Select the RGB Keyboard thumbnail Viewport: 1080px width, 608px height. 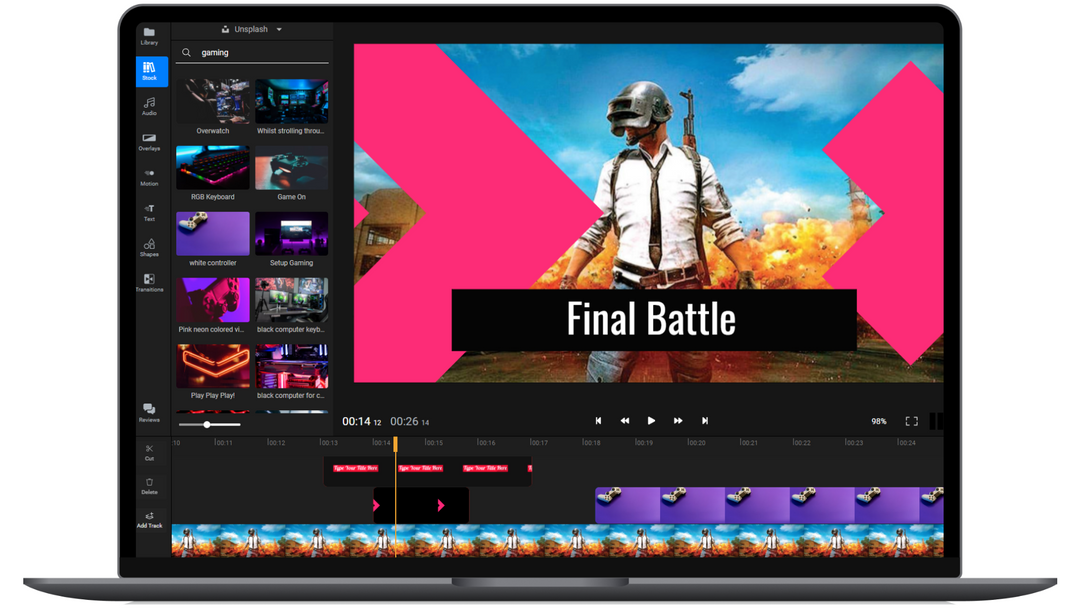[x=213, y=167]
